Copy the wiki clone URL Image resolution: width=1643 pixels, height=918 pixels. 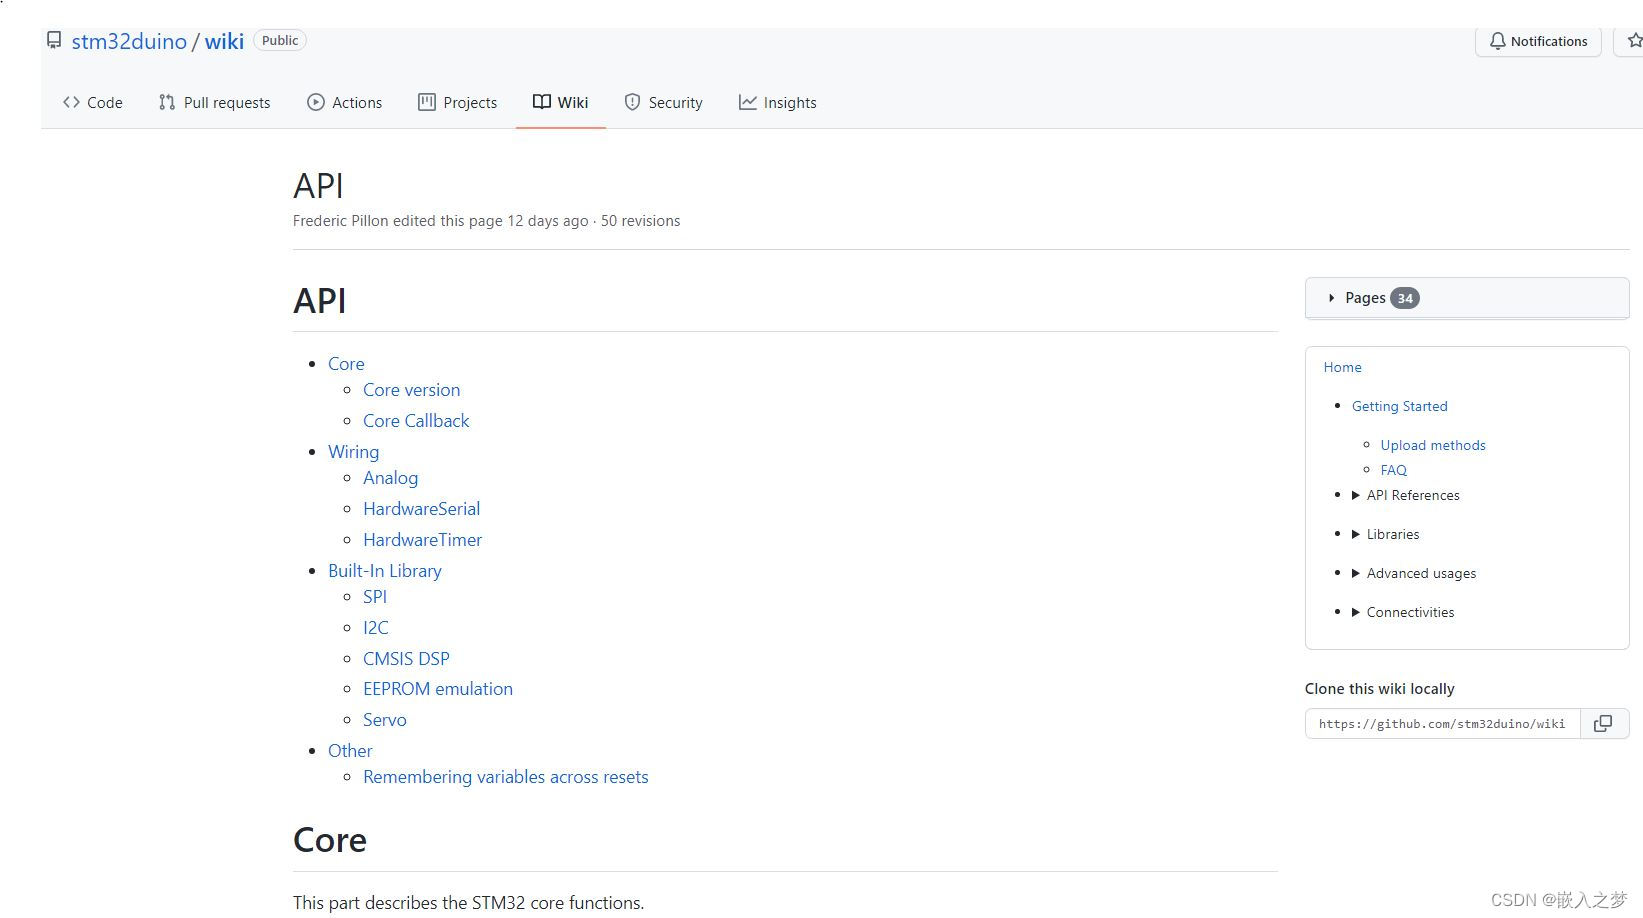click(1603, 723)
